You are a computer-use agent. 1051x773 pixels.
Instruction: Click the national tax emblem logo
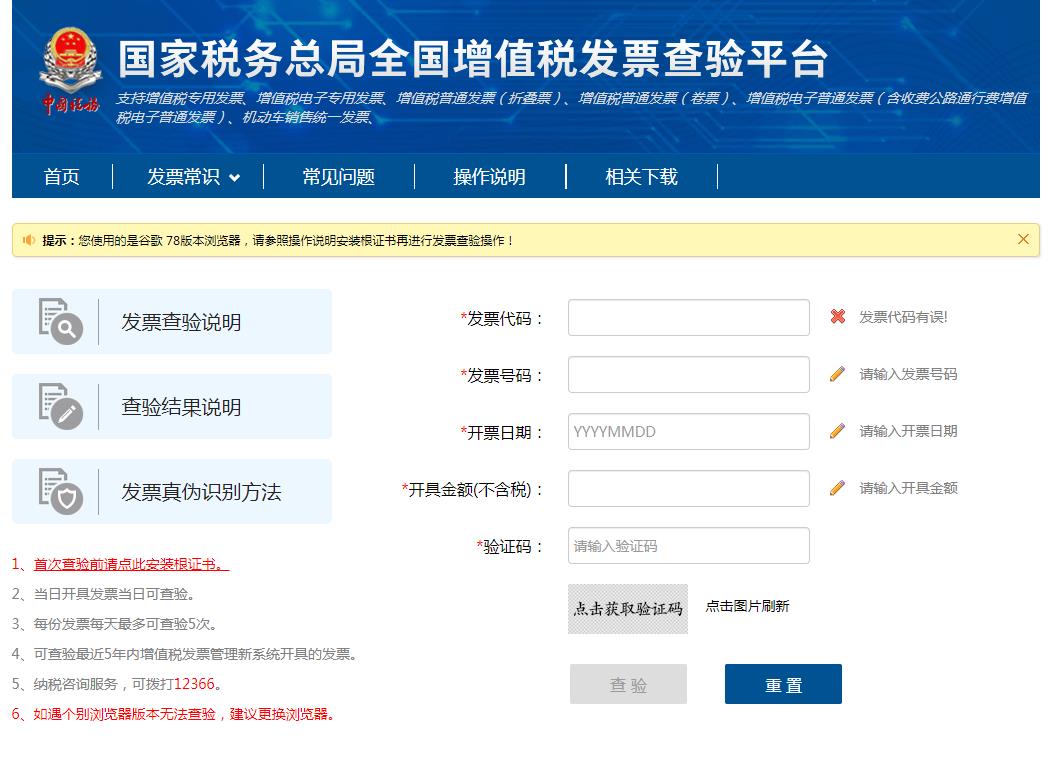tap(70, 70)
